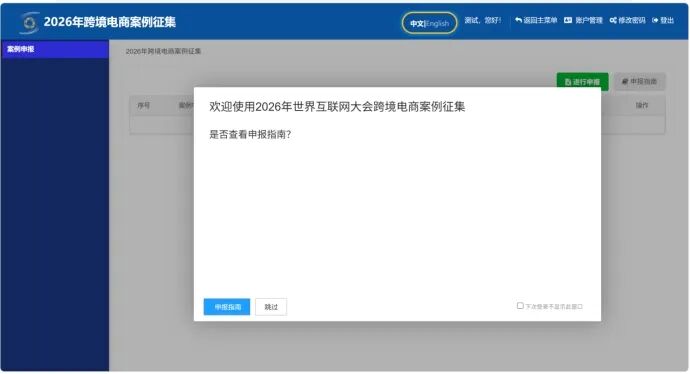
Task: Select 案例申报 in the sidebar
Action: click(x=55, y=49)
